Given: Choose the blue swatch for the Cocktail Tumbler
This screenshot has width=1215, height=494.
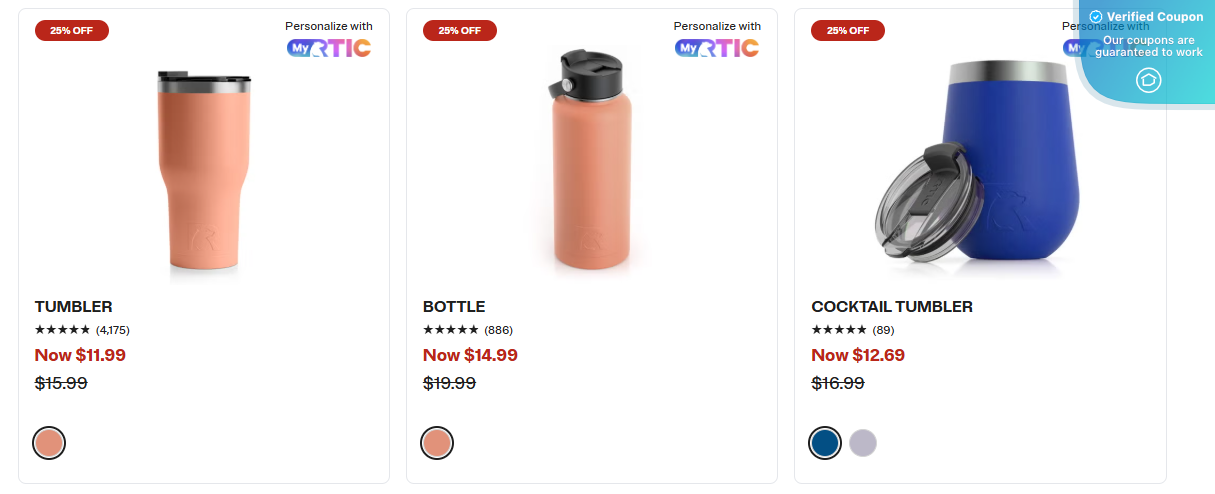Looking at the screenshot, I should click(x=825, y=443).
